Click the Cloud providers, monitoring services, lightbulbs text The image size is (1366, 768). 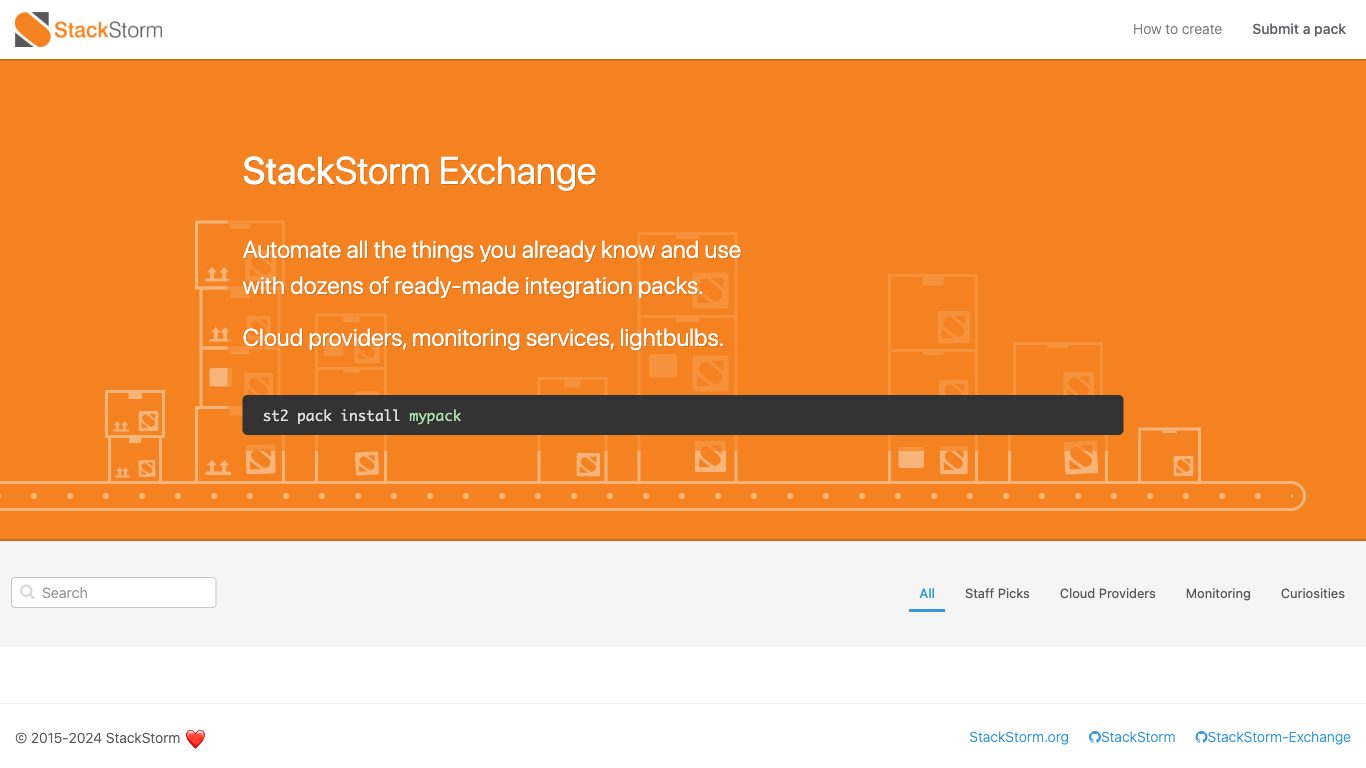point(483,338)
